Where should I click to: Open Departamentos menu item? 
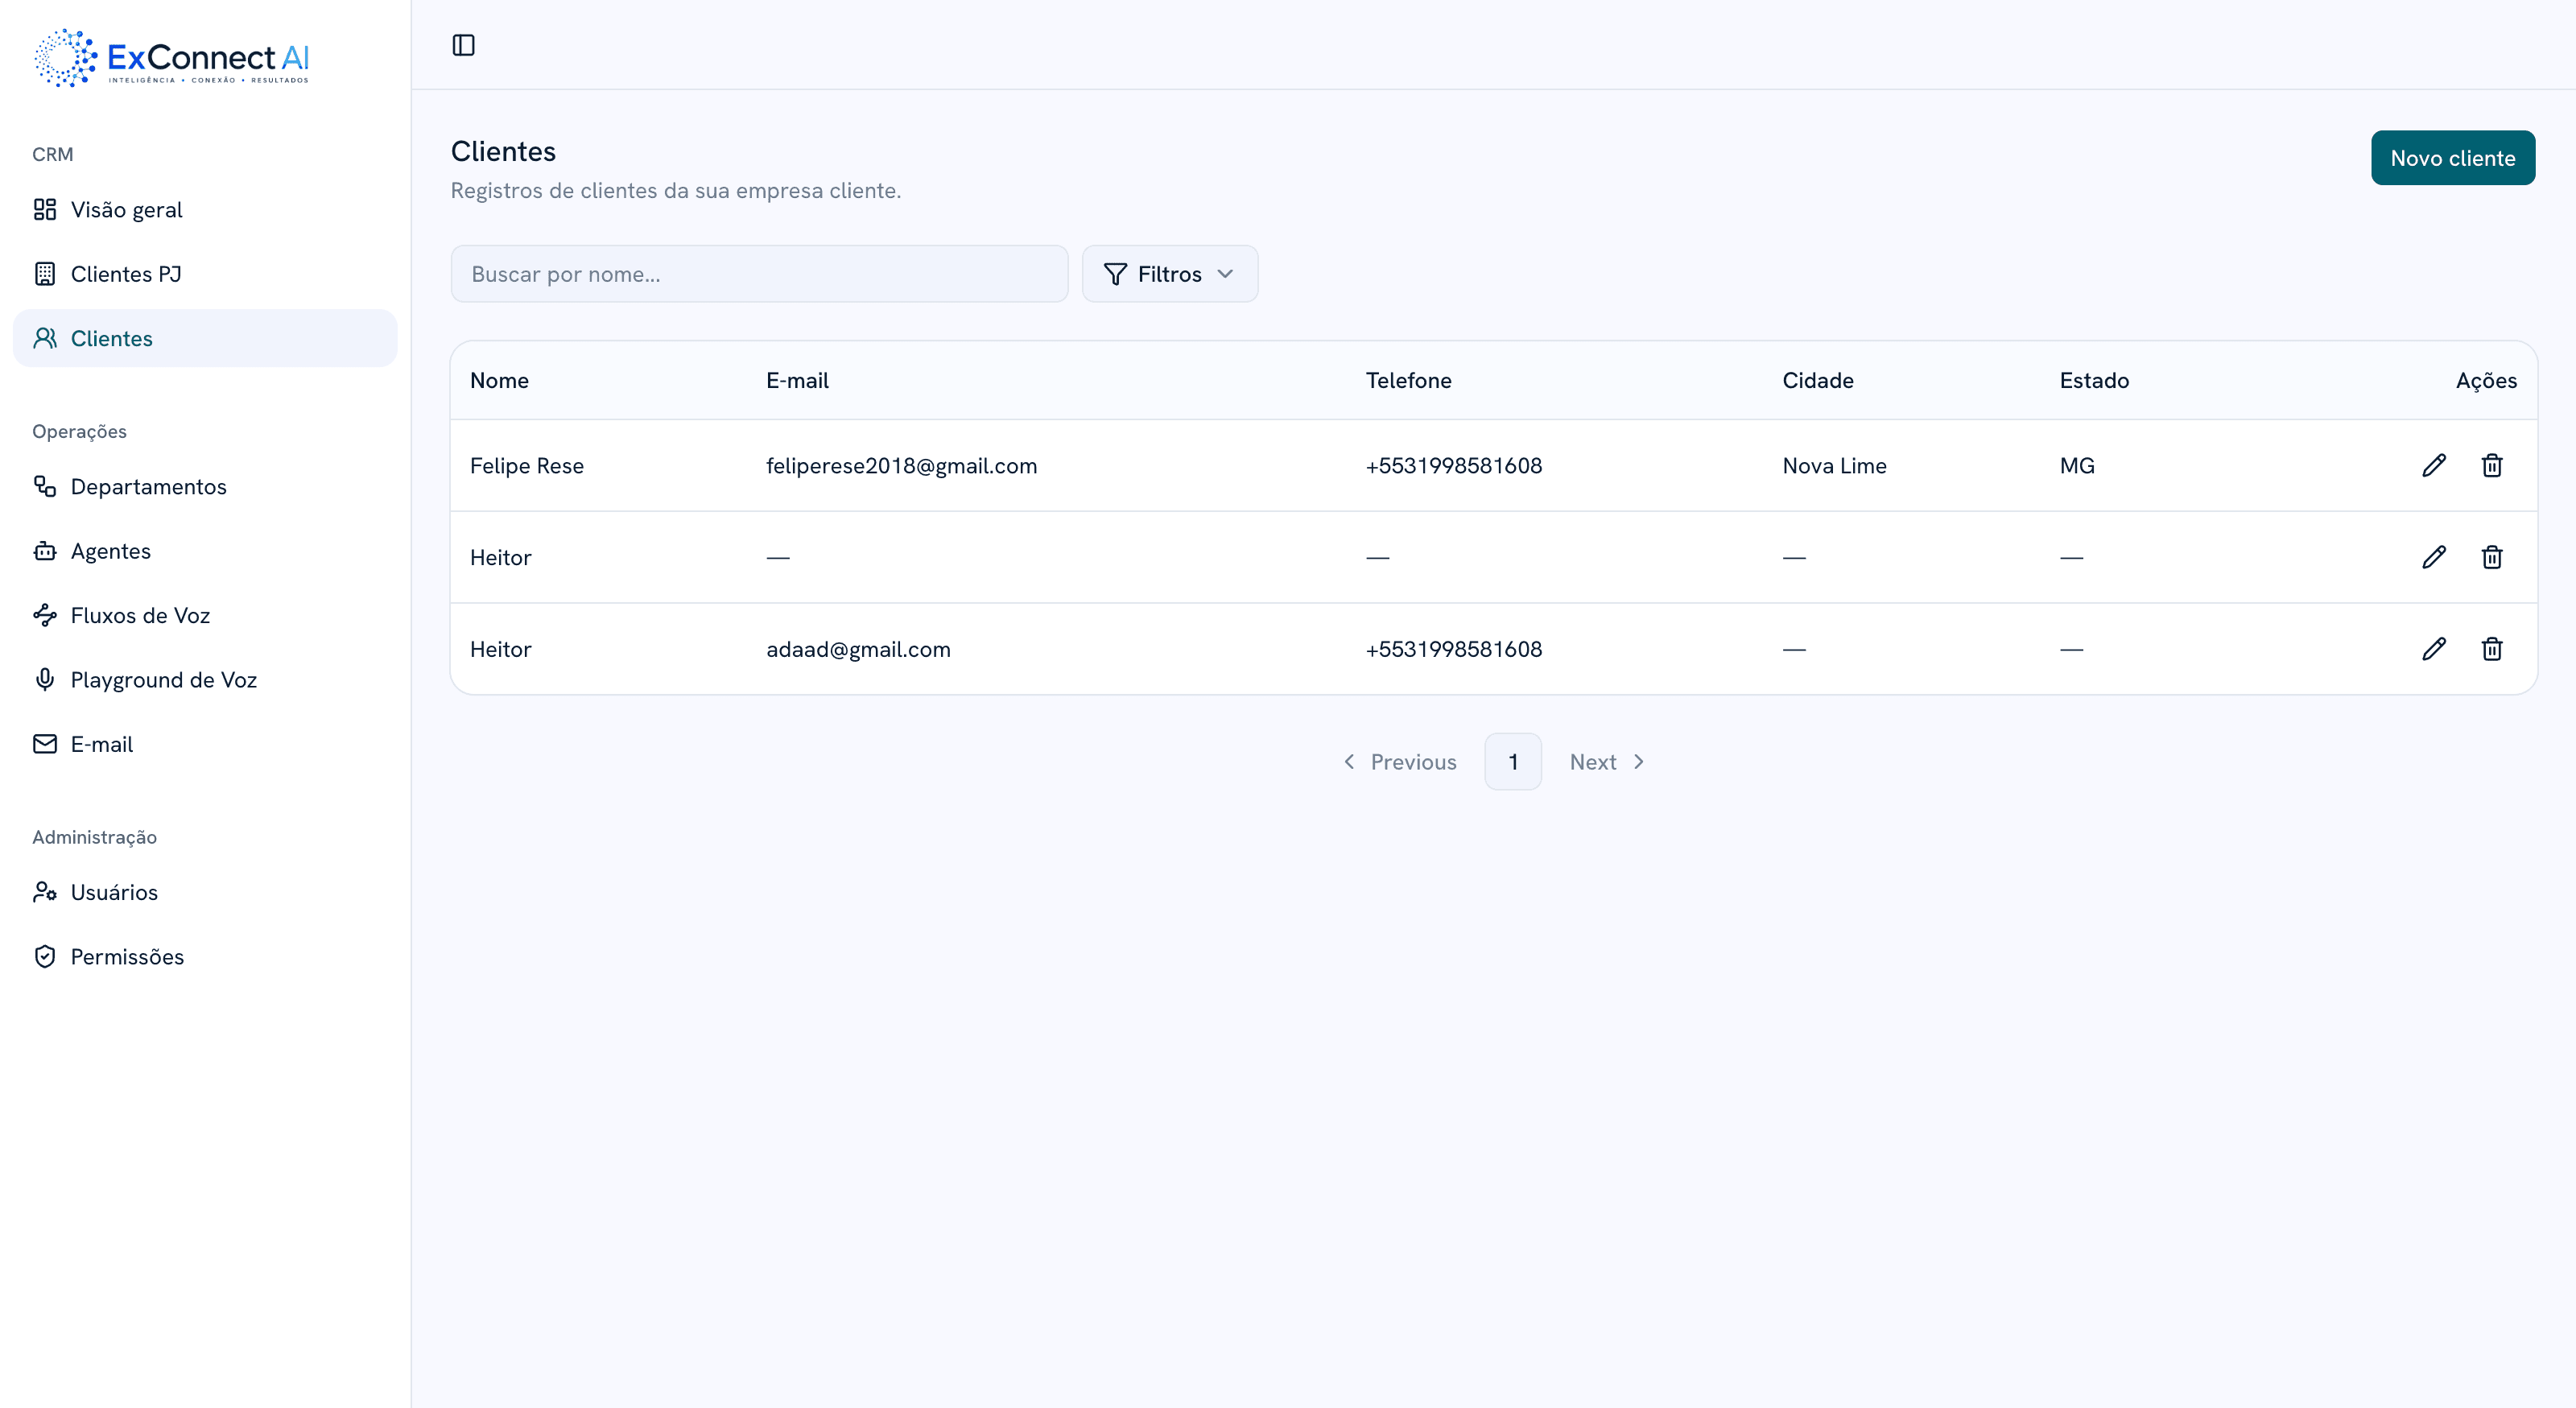point(205,486)
